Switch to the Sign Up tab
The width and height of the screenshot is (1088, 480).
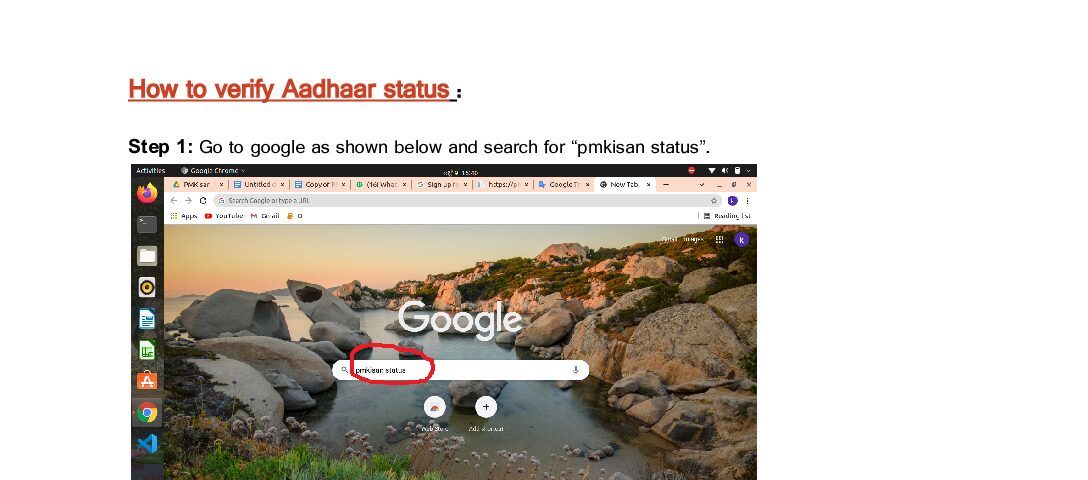(x=441, y=185)
